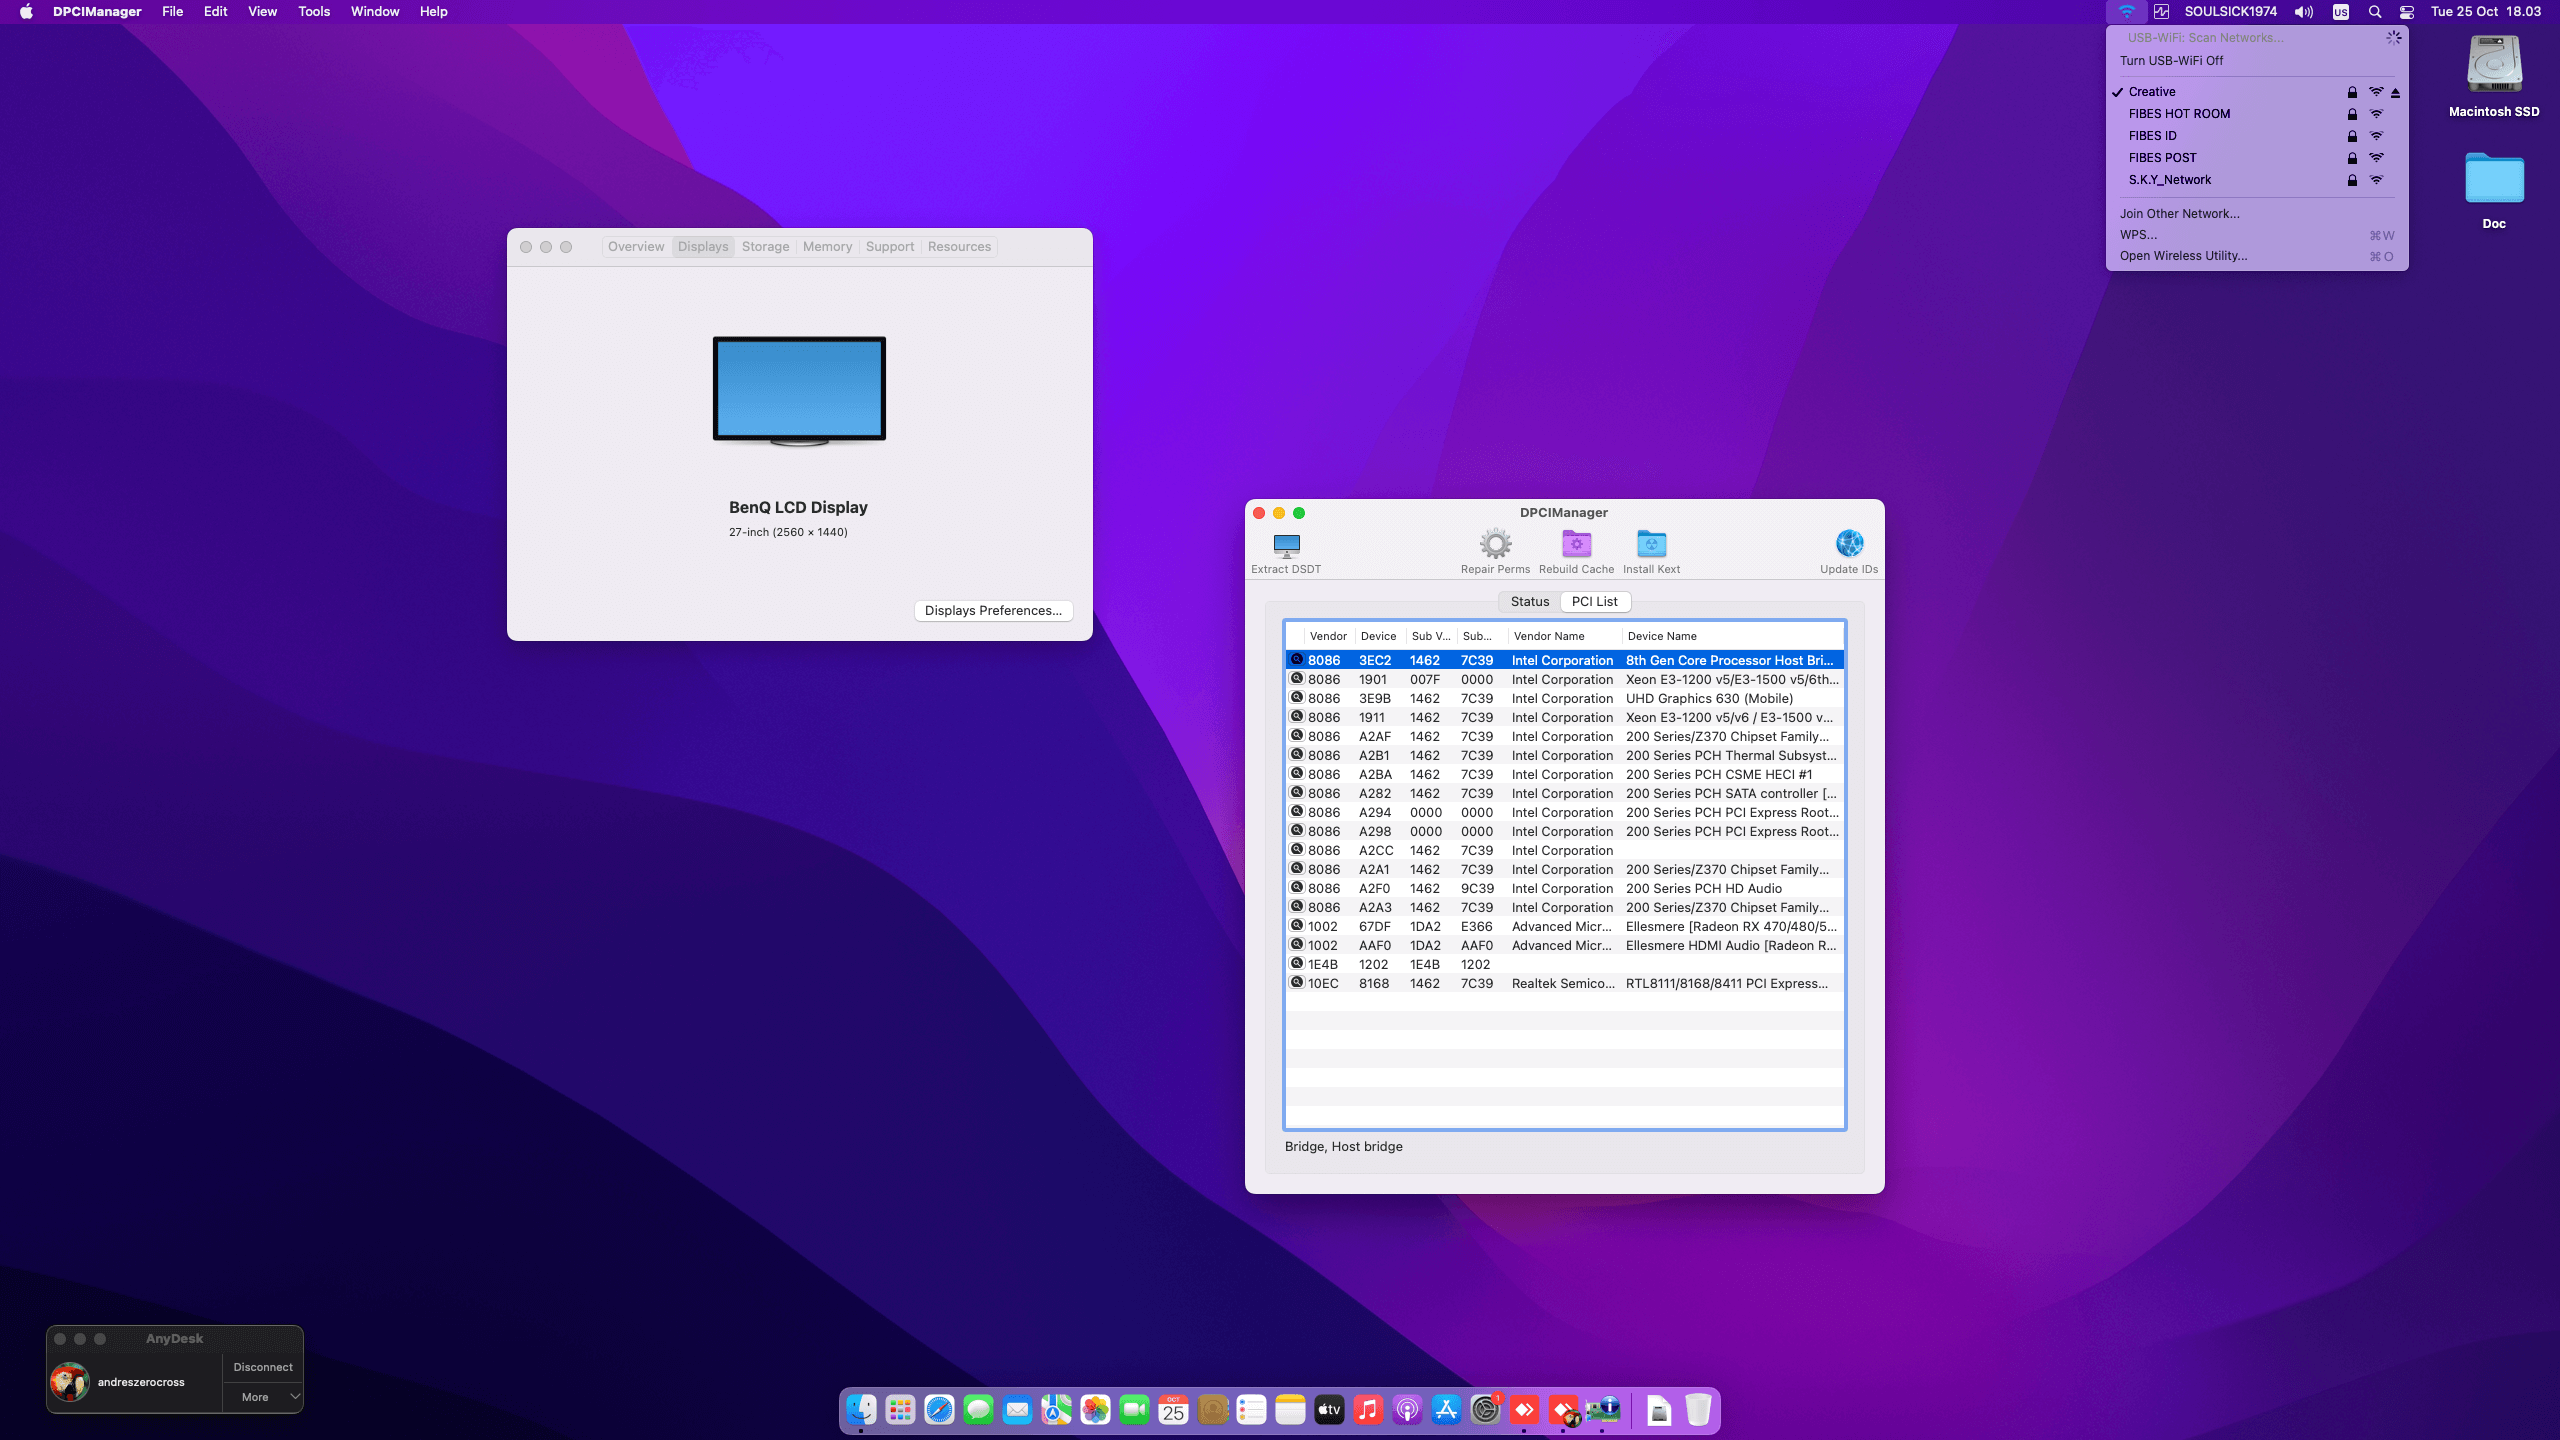
Task: Switch to Support tab in About This Mac
Action: [890, 247]
